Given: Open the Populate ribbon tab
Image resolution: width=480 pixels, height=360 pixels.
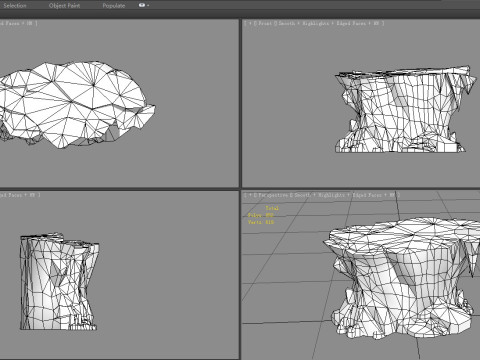Looking at the screenshot, I should point(114,6).
